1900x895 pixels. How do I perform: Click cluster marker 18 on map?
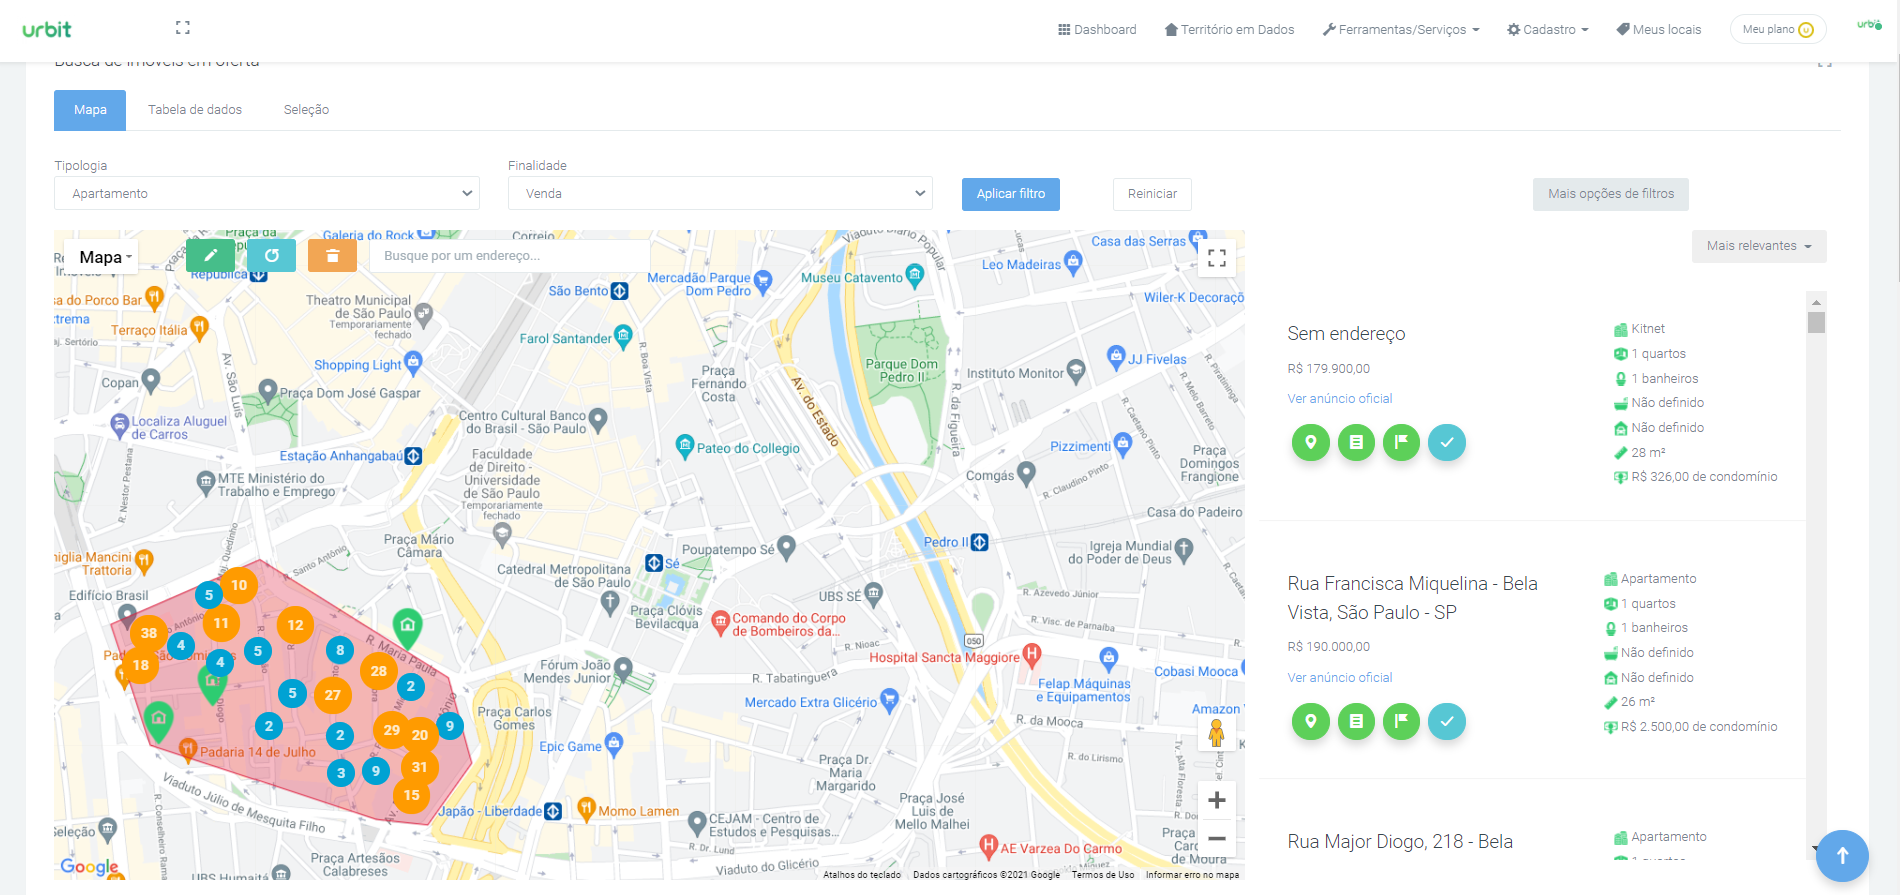point(141,665)
